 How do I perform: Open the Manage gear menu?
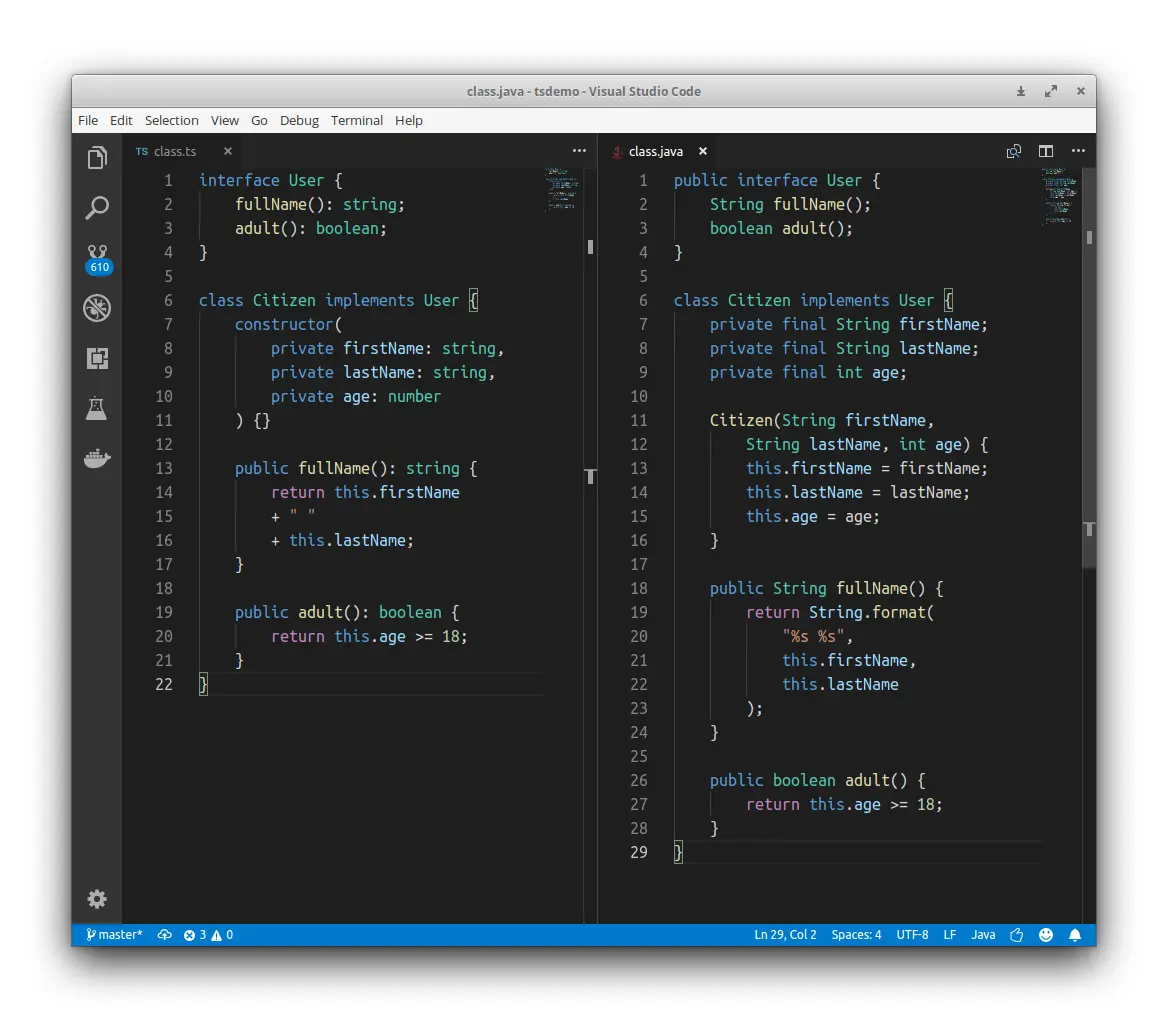(x=97, y=899)
